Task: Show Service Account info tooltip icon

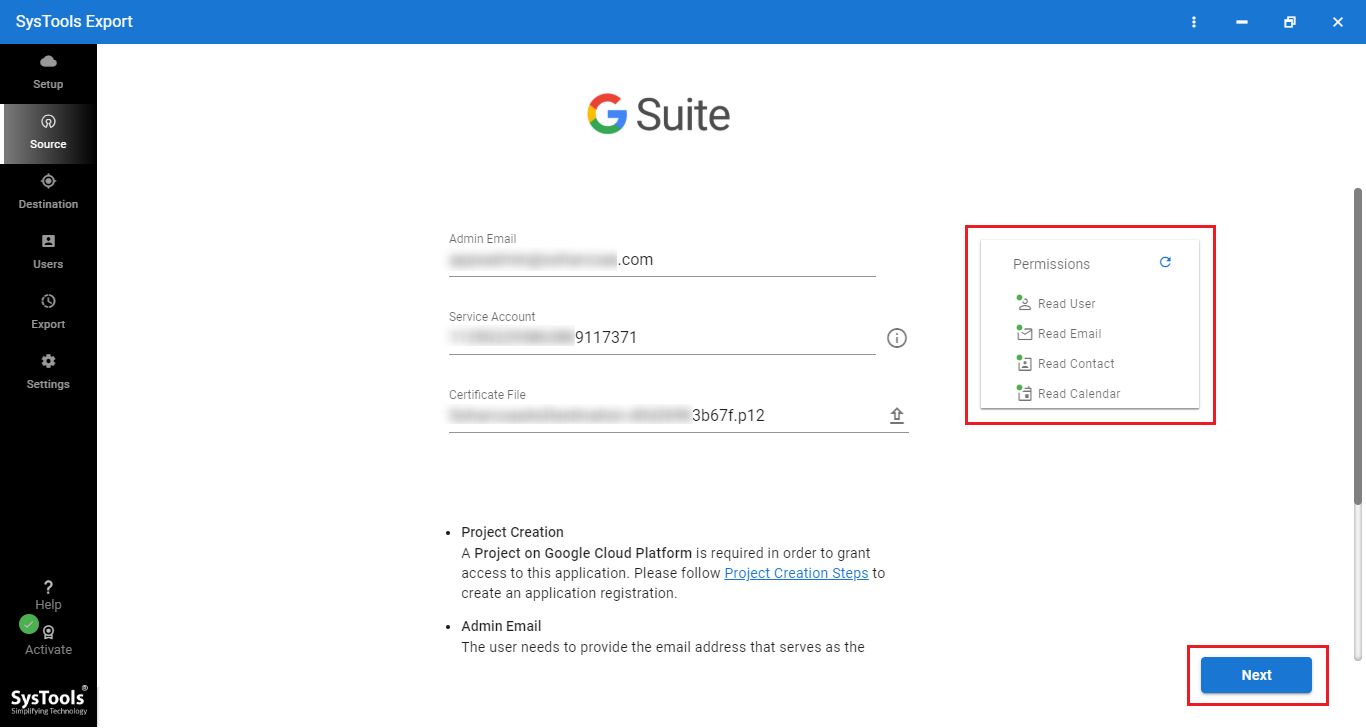Action: click(897, 338)
